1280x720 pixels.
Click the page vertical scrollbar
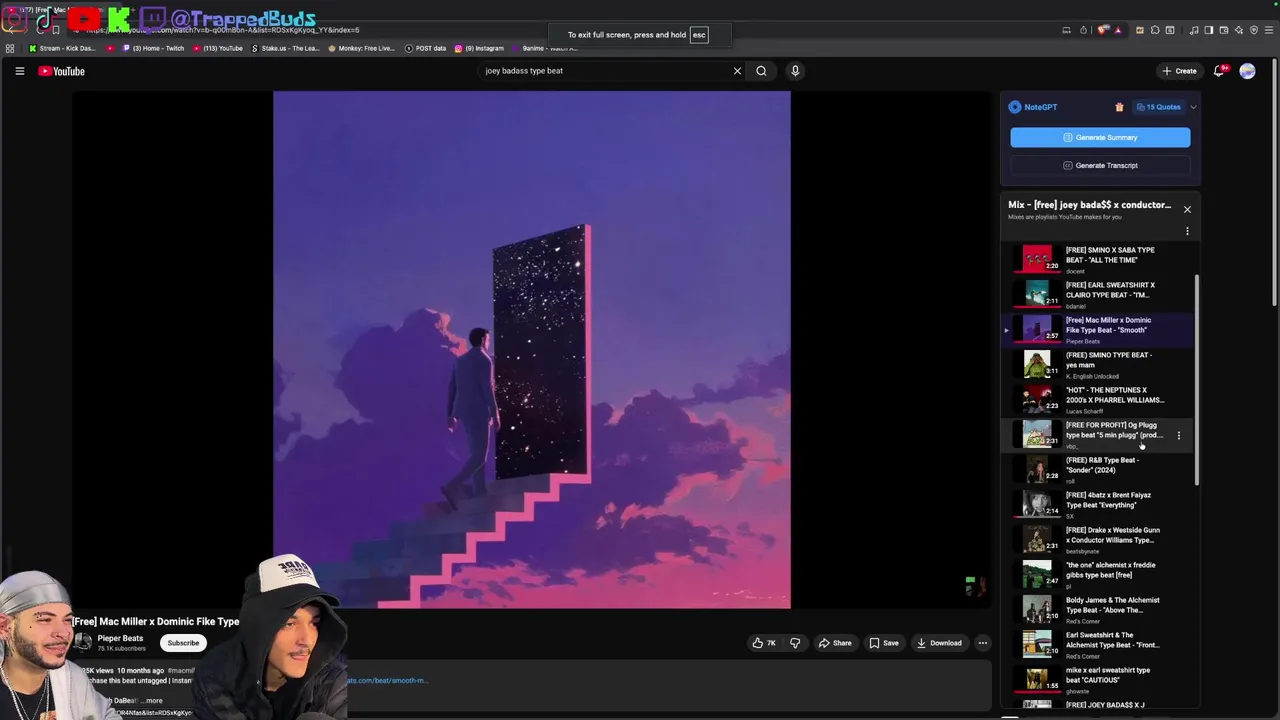(x=1275, y=180)
